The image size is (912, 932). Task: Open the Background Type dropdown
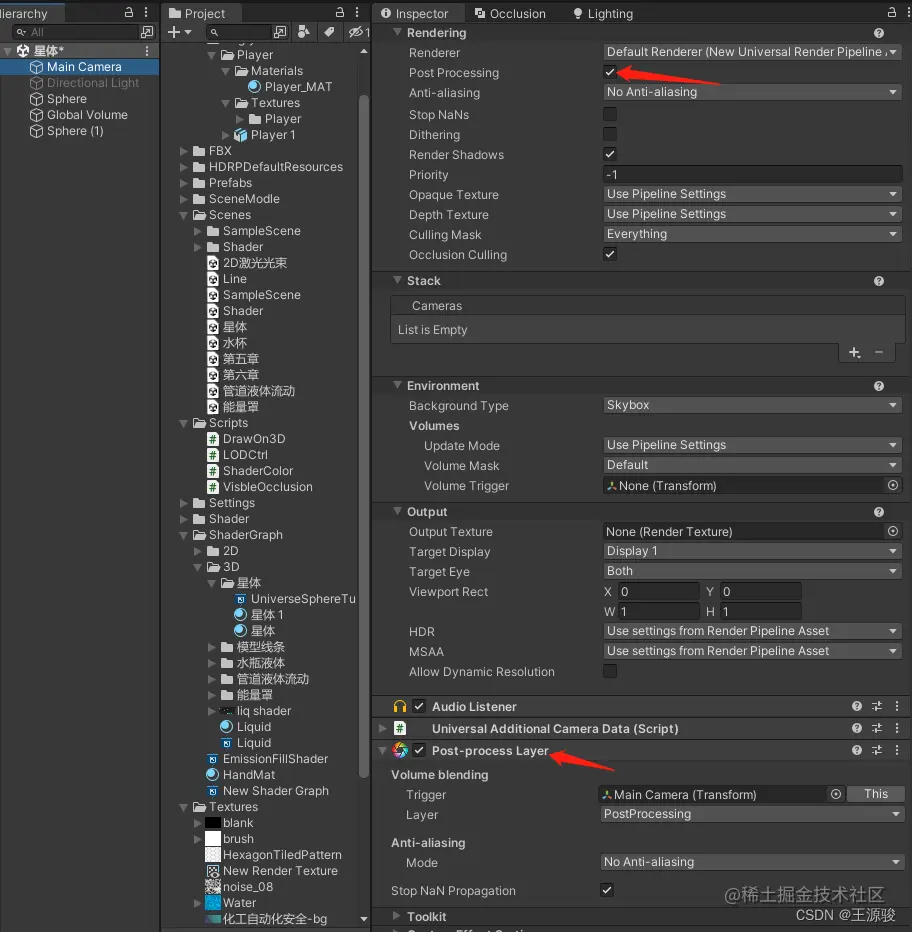(752, 405)
